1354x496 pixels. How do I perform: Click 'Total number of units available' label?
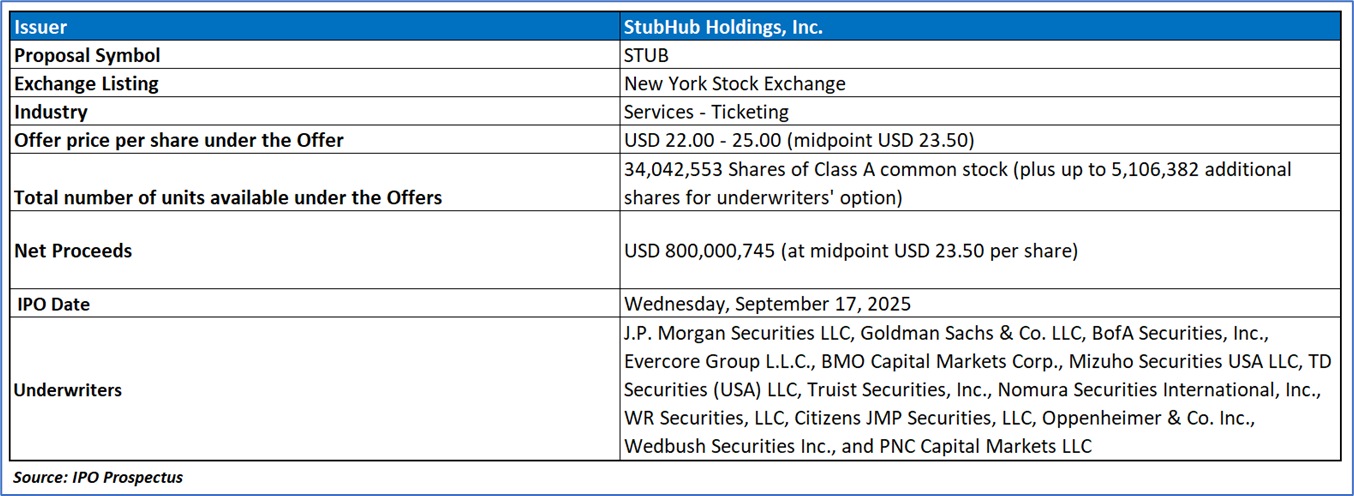pyautogui.click(x=228, y=197)
